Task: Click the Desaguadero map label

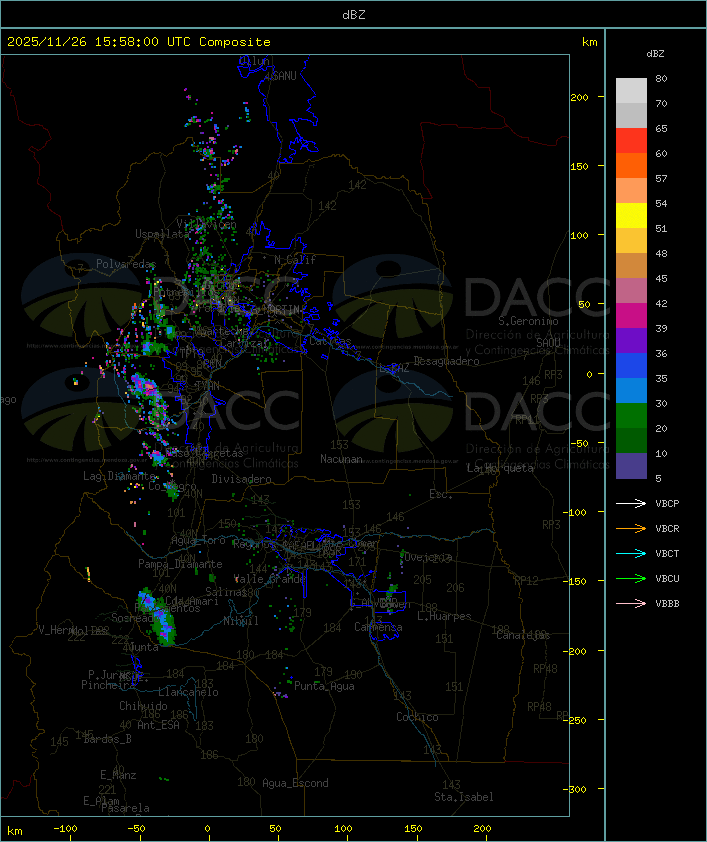Action: click(x=446, y=361)
